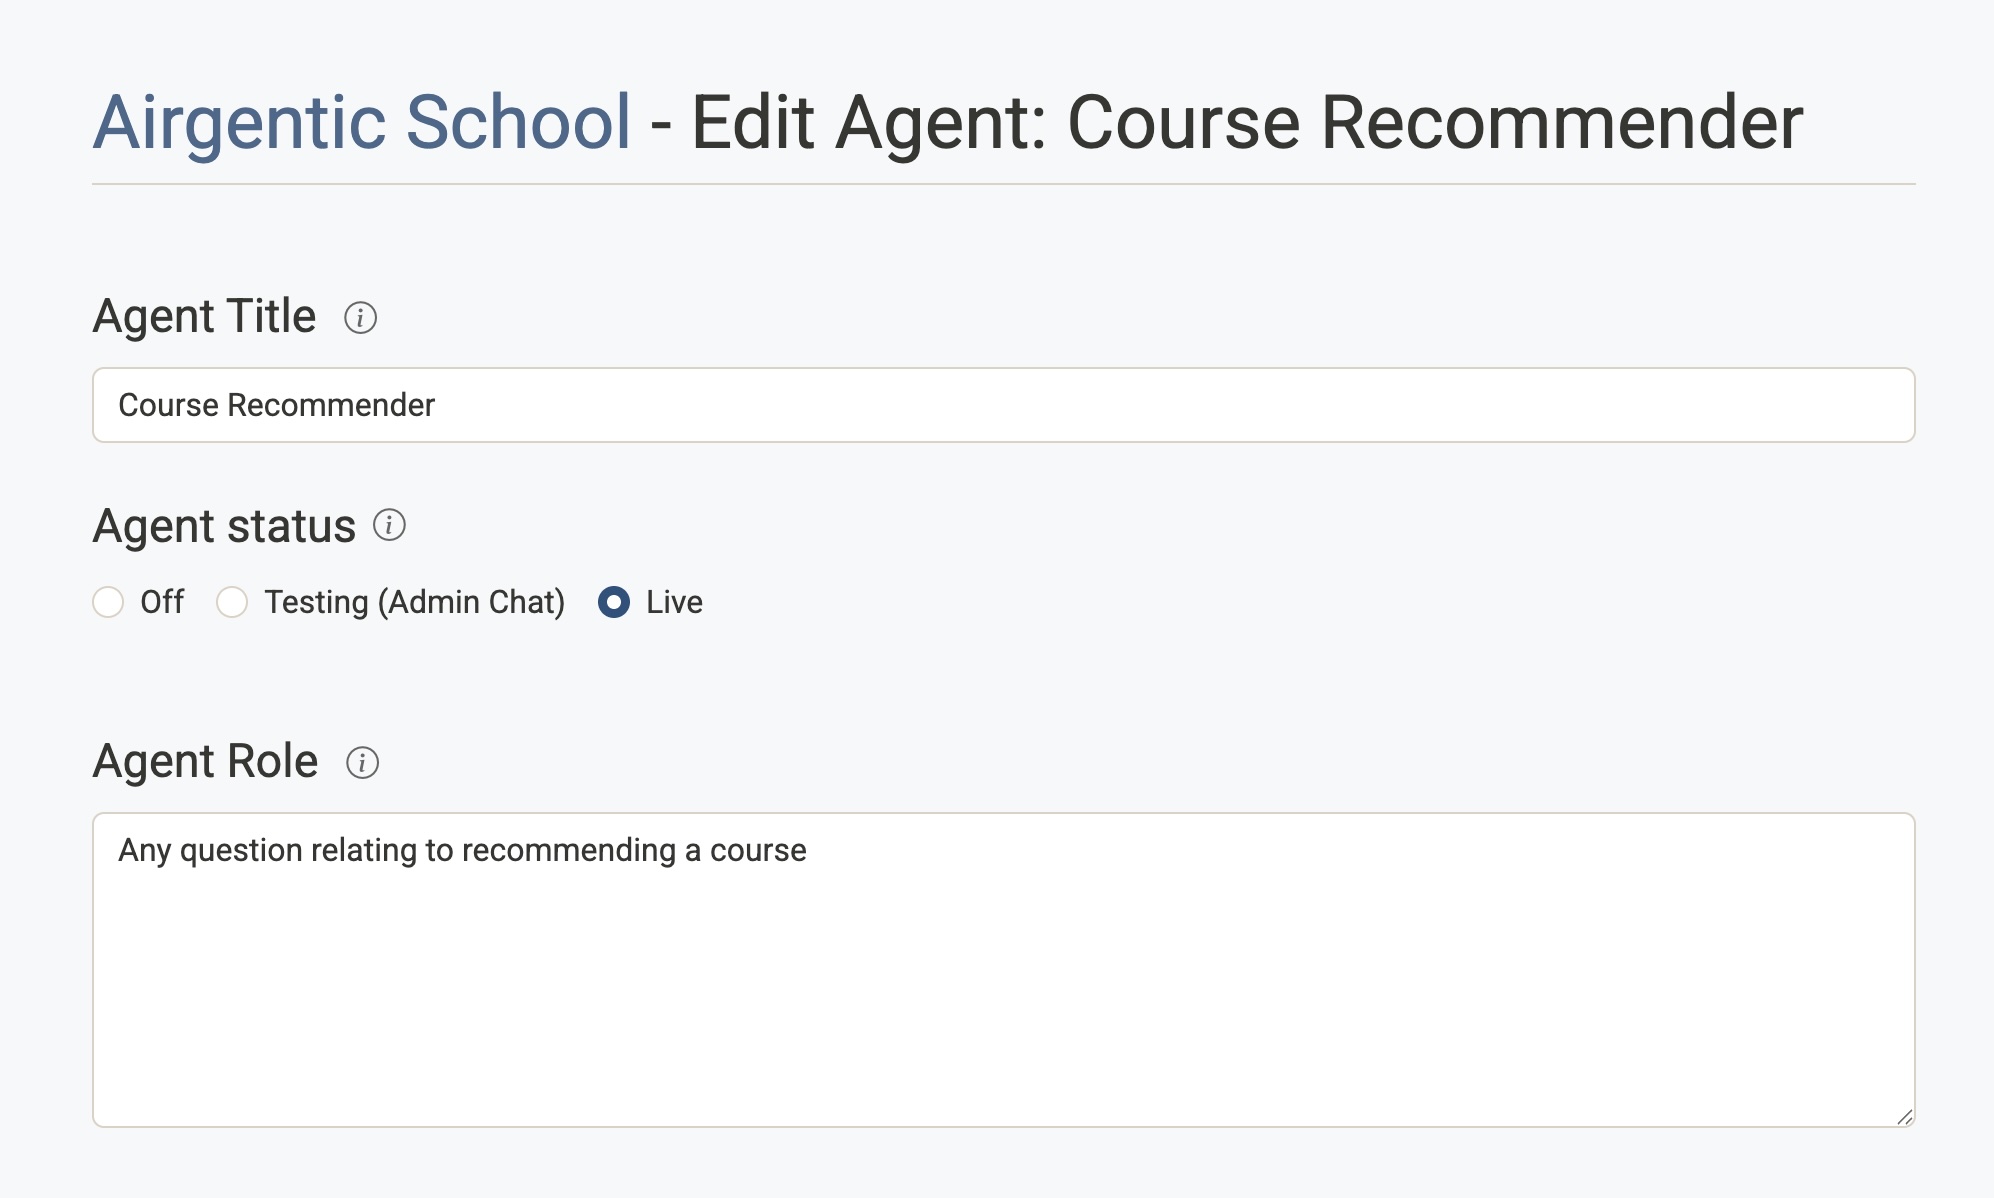Click the Agent Title field label
The image size is (1994, 1198).
(204, 317)
